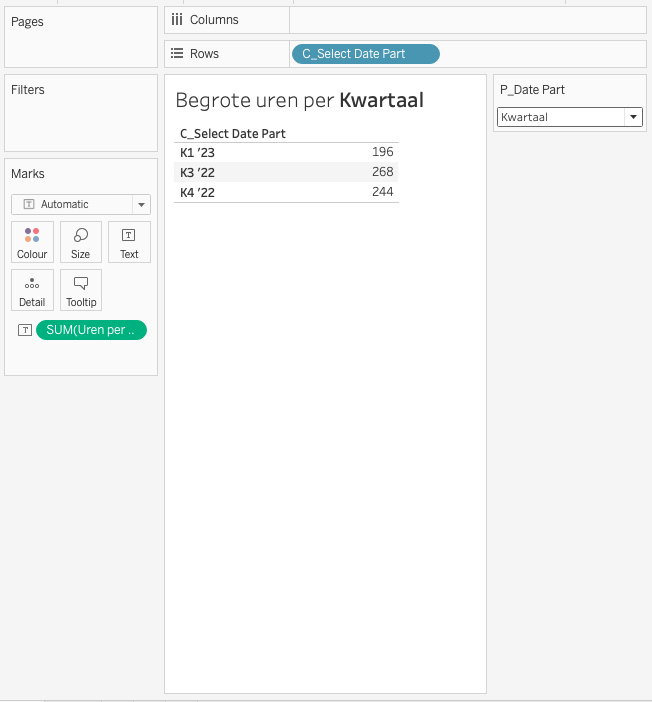Click the text icon beside SUM(Uren per) pill
Viewport: 652px width, 702px height.
pos(25,331)
